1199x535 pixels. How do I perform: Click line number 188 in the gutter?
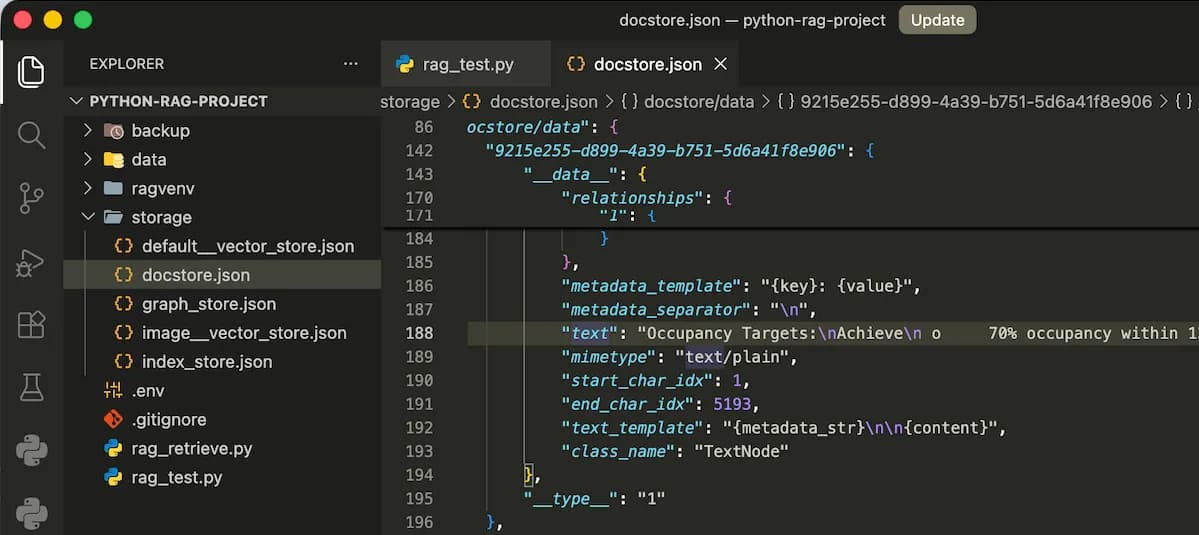click(x=420, y=334)
